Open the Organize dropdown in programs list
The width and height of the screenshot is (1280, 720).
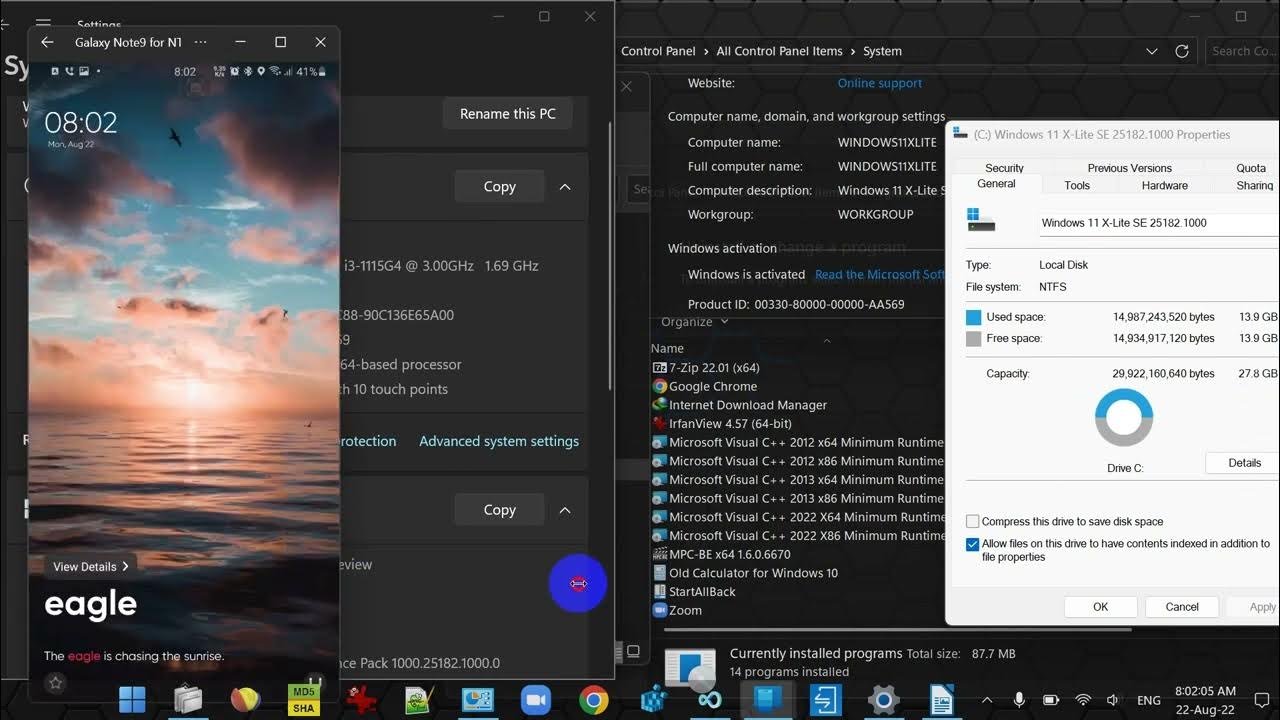coord(695,322)
